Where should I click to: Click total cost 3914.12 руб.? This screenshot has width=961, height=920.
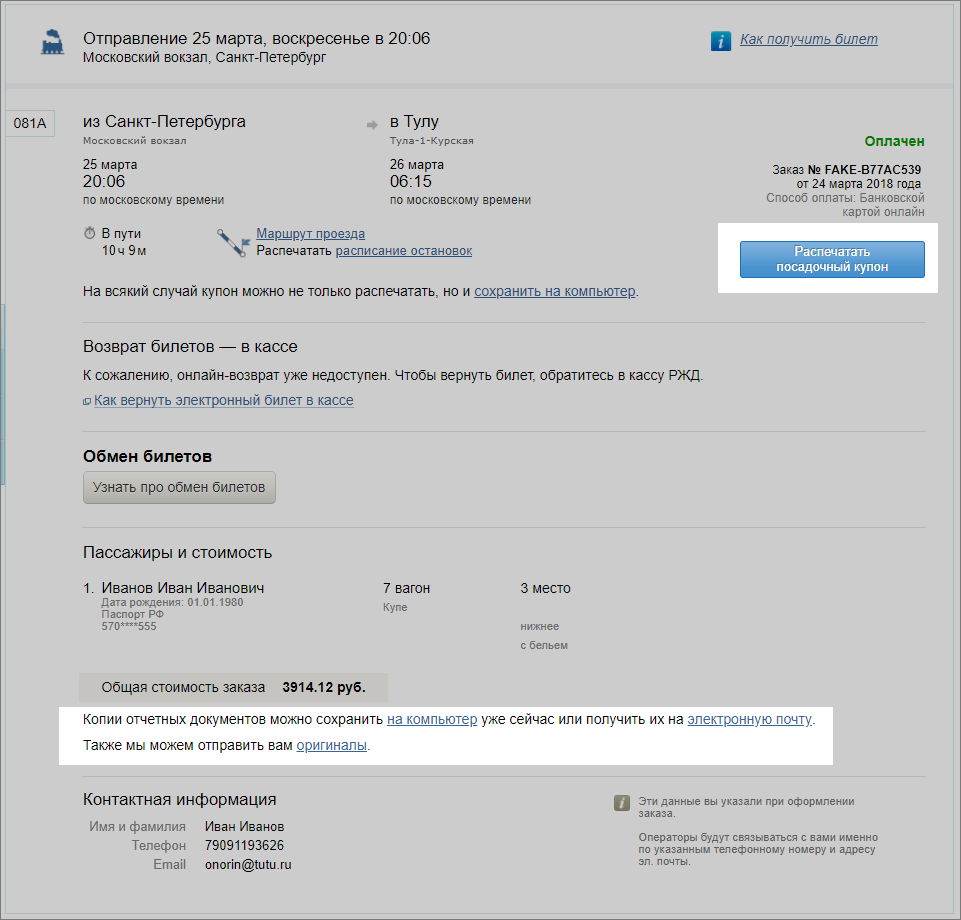click(324, 688)
